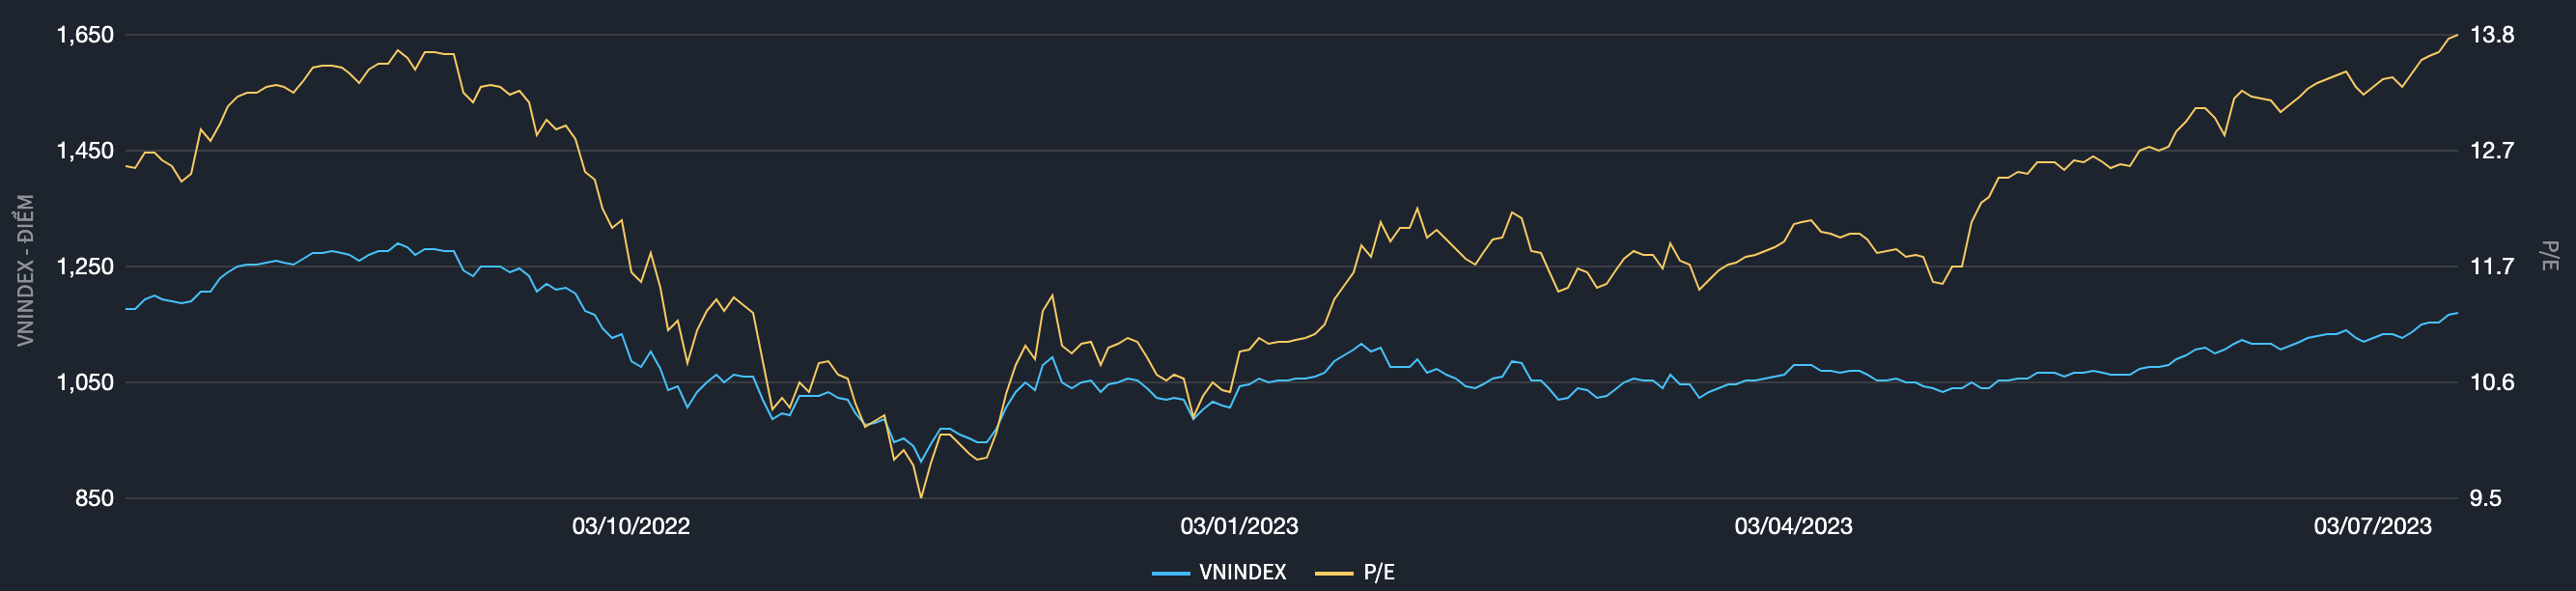Viewport: 2576px width, 591px height.
Task: Click the yellow P/E legend line marker
Action: (1333, 573)
